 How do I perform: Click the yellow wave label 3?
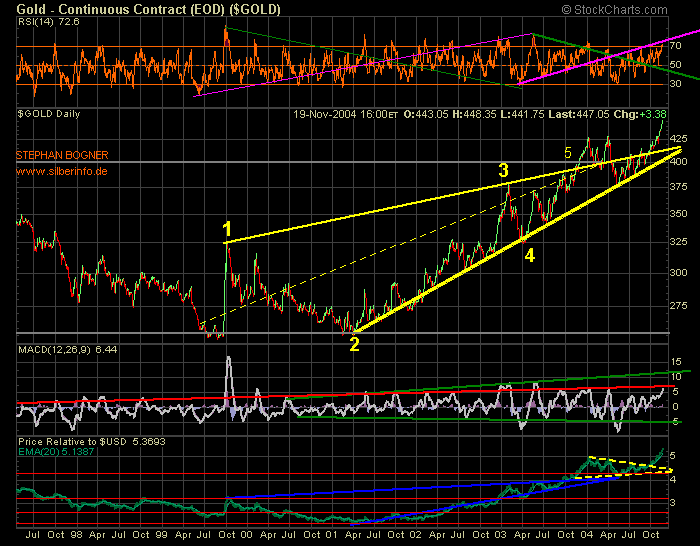[x=504, y=171]
